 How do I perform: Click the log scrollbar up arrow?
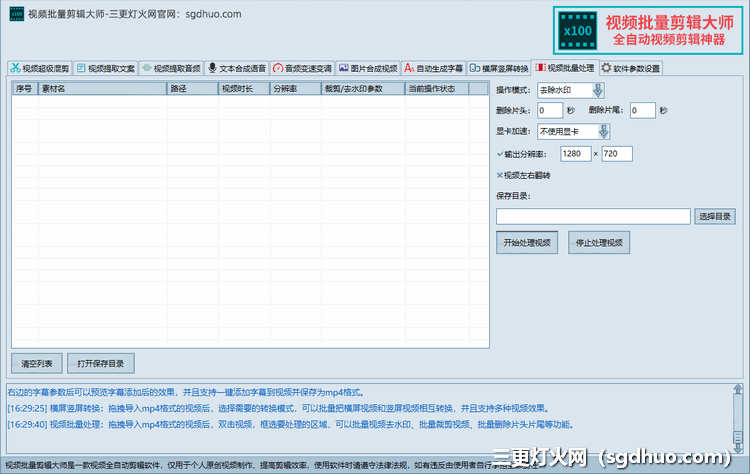pyautogui.click(x=738, y=389)
